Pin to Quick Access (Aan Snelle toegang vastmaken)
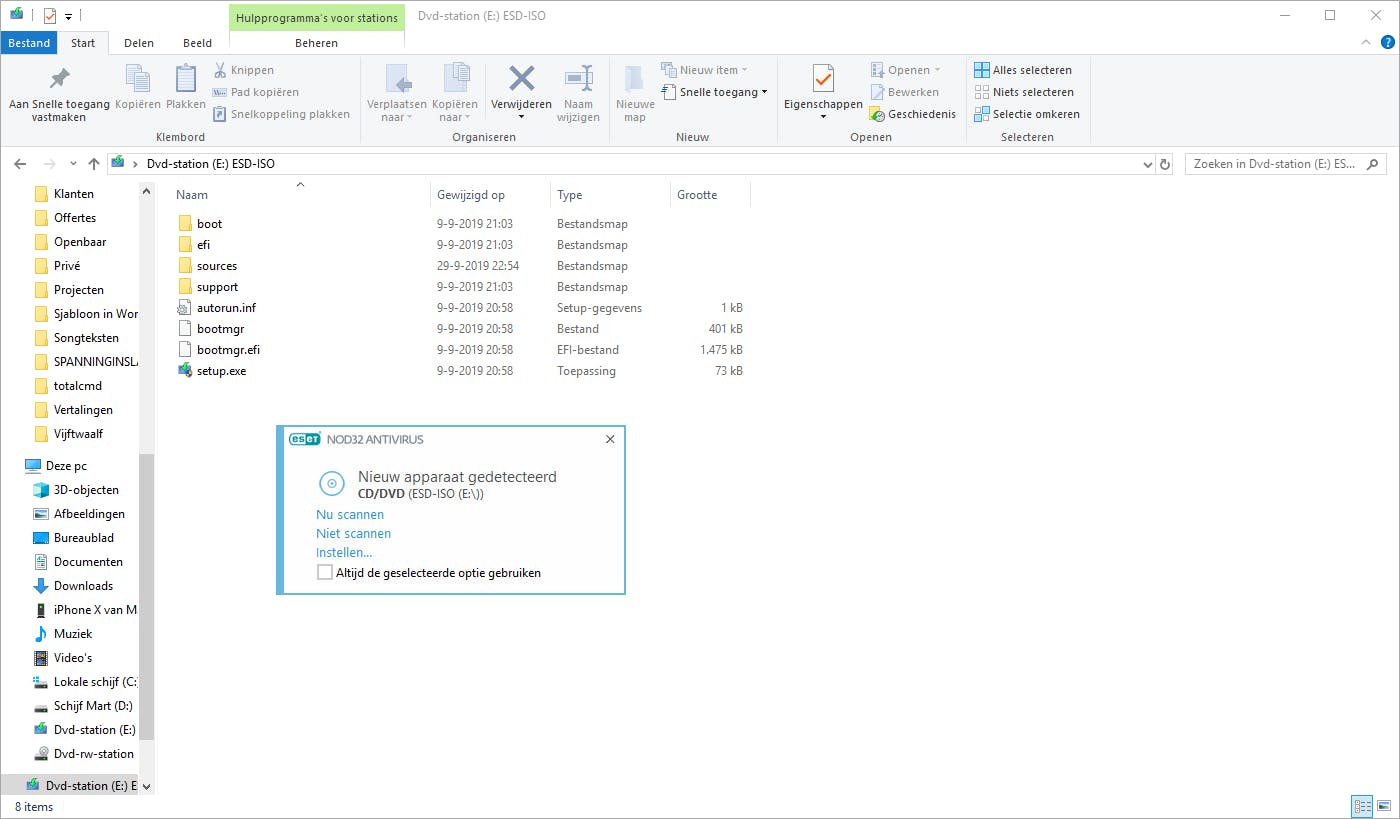 click(60, 93)
